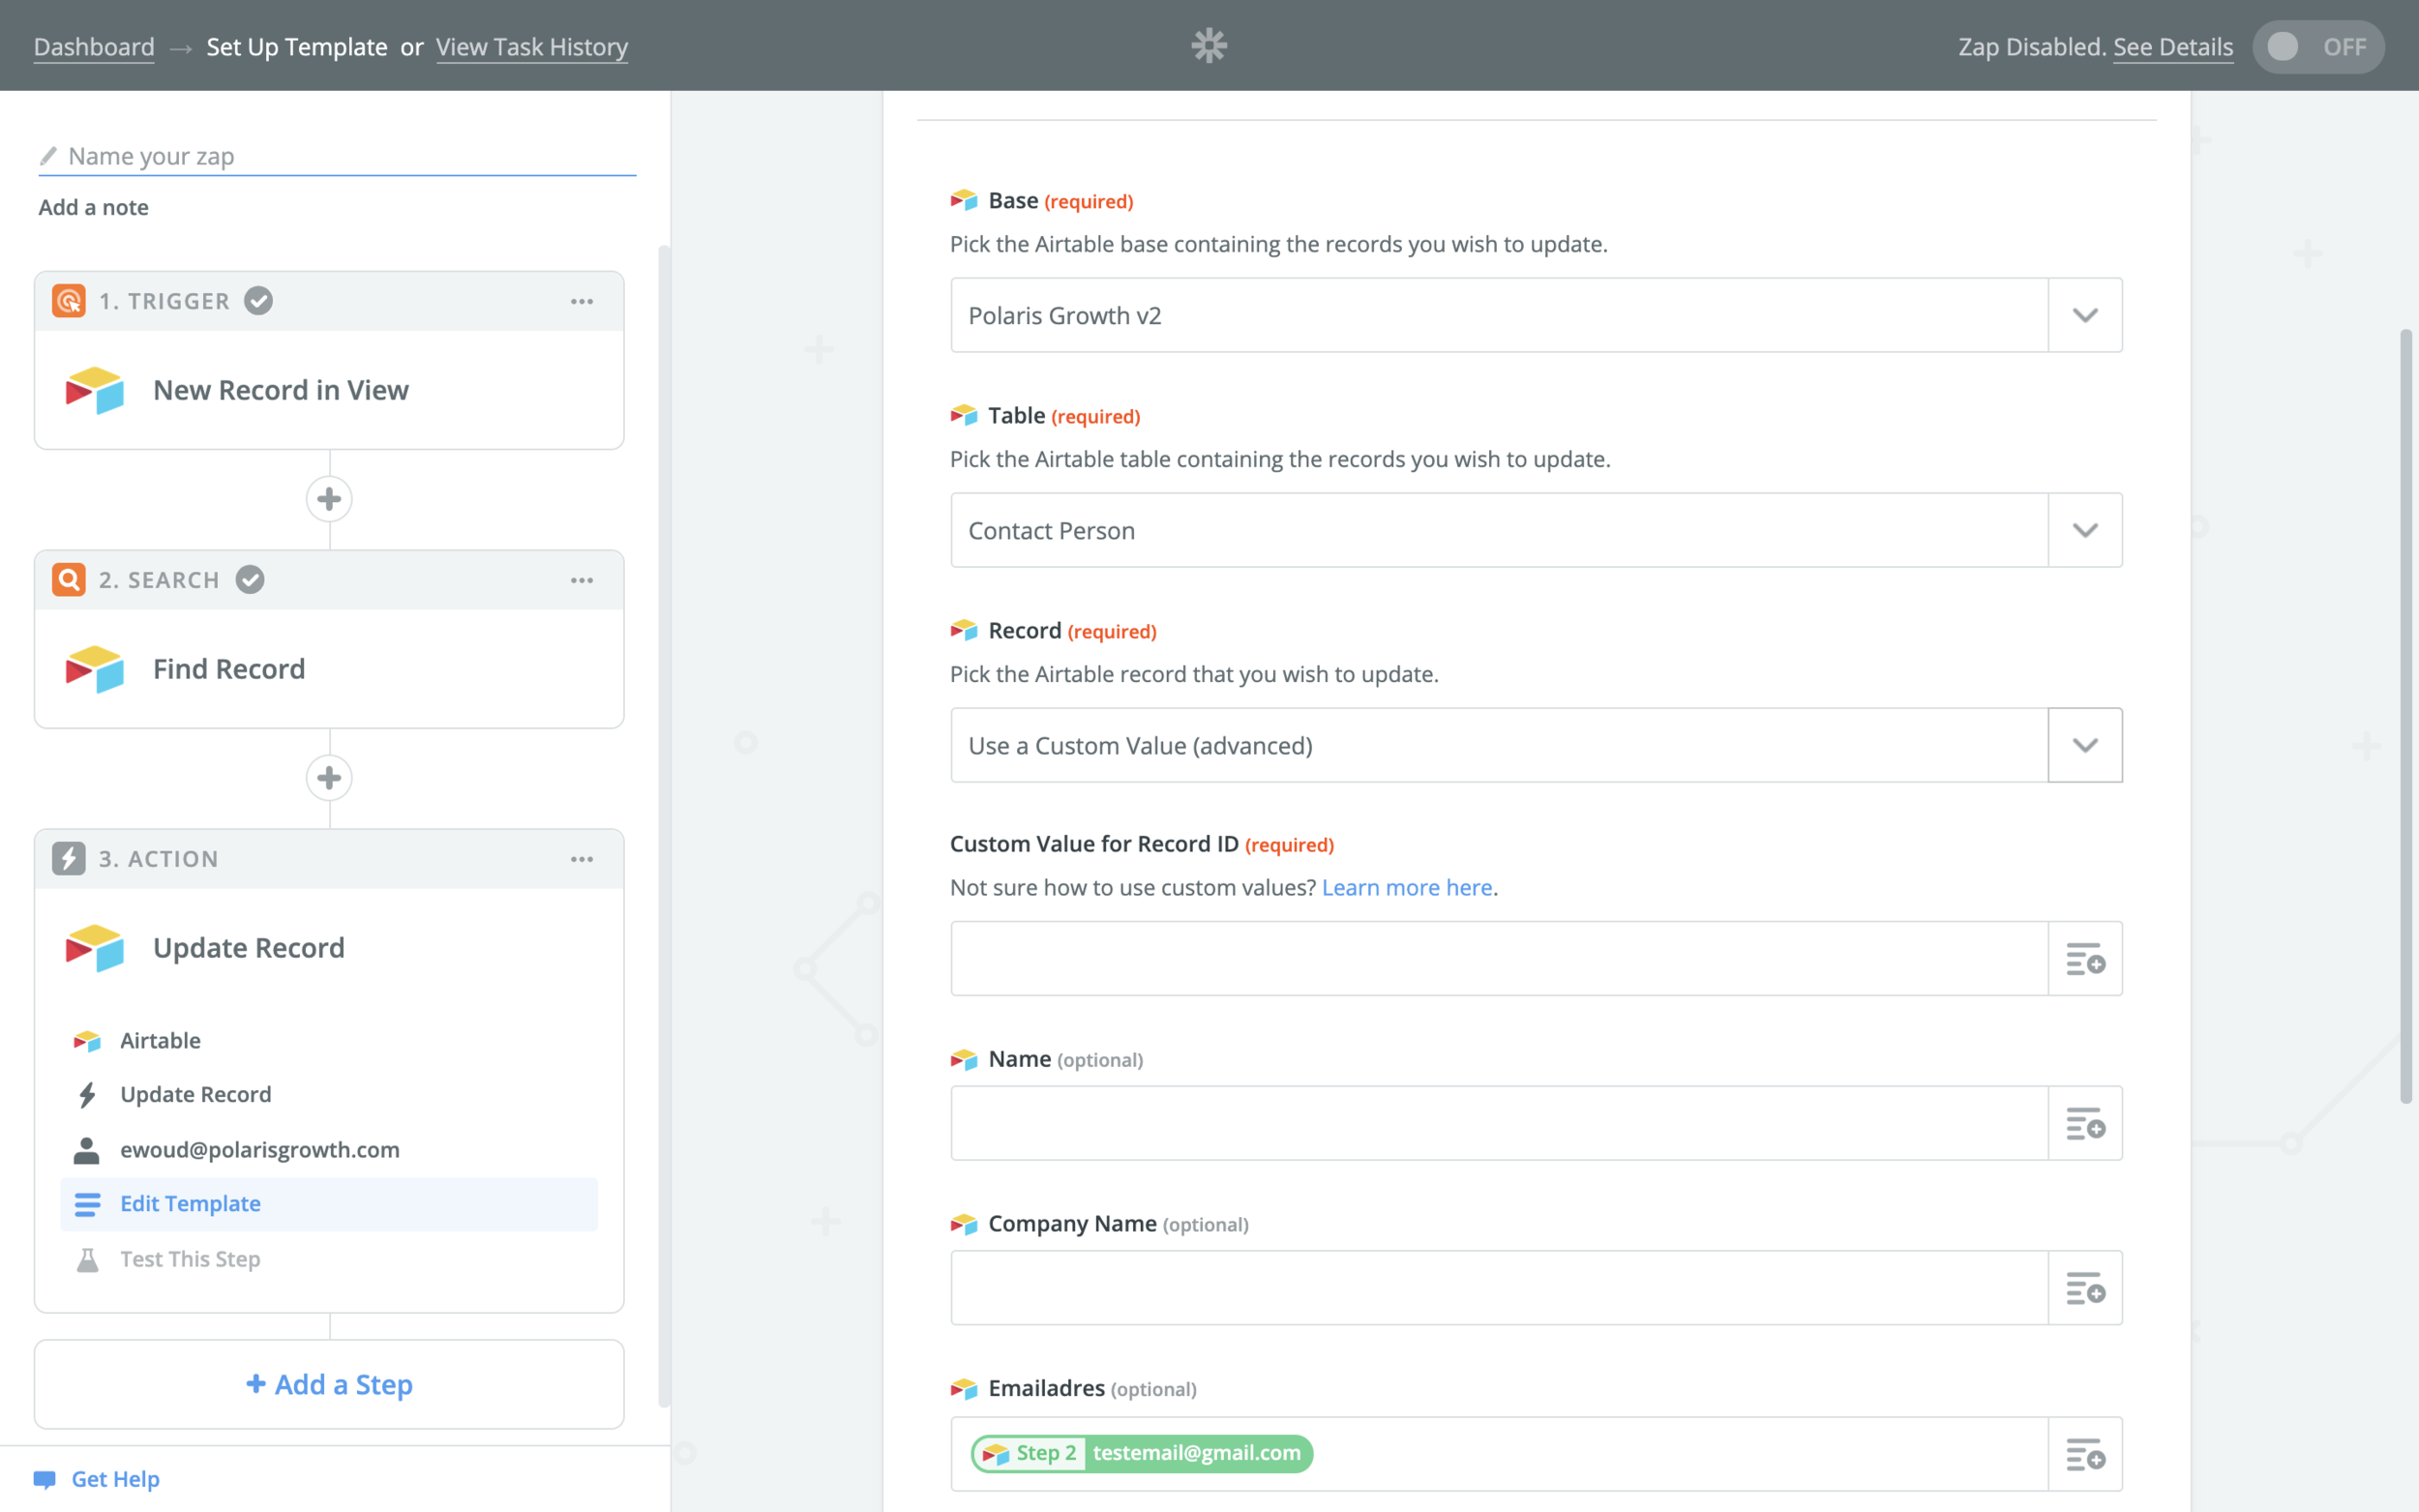Viewport: 2419px width, 1512px height.
Task: Click Airtable logo on Find Record step
Action: [95, 669]
